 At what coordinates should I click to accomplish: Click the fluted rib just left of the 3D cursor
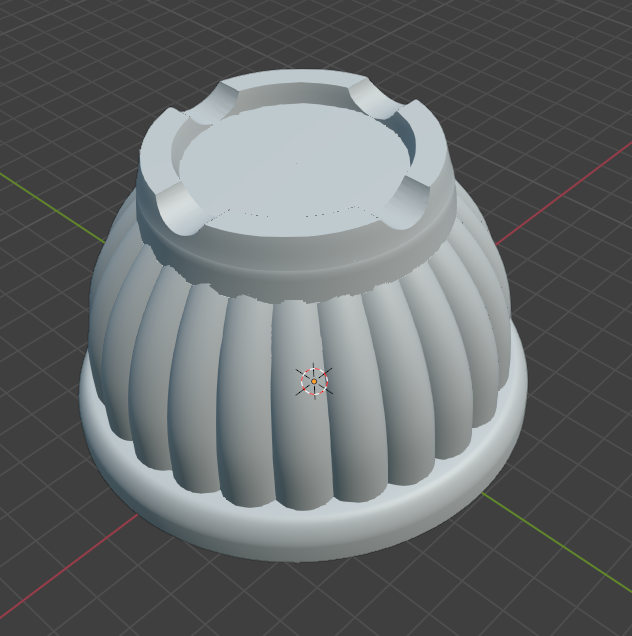(249, 400)
